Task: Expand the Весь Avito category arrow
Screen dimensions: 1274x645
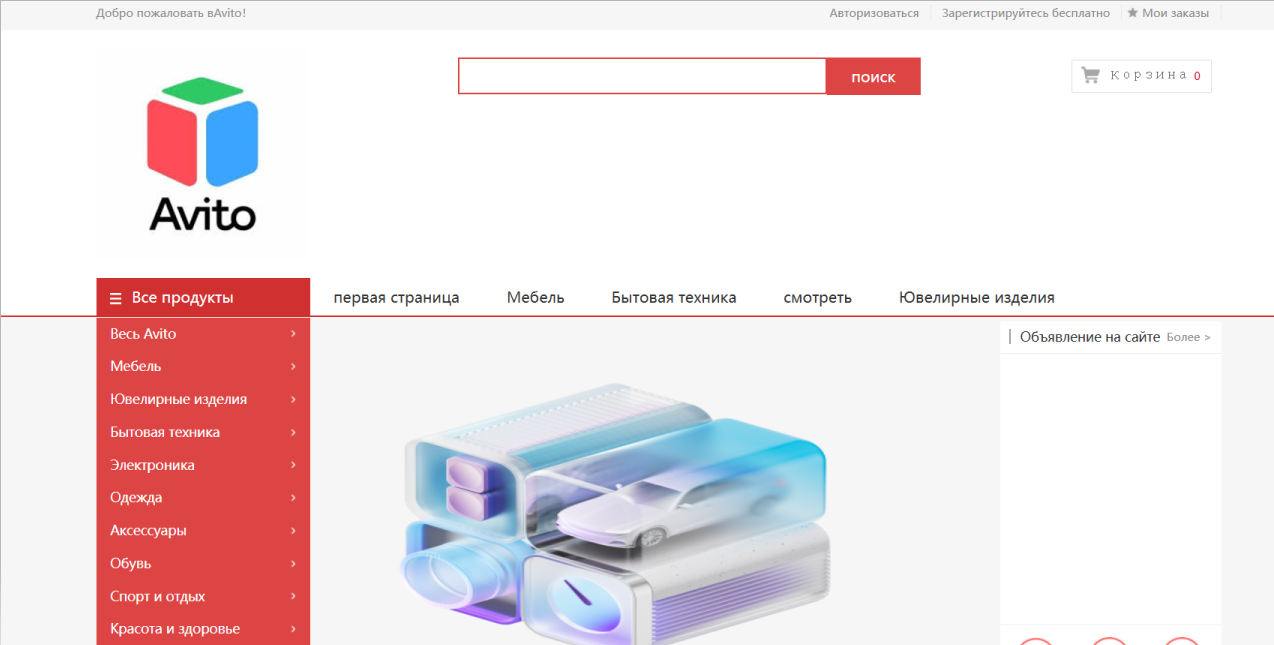Action: (x=293, y=334)
